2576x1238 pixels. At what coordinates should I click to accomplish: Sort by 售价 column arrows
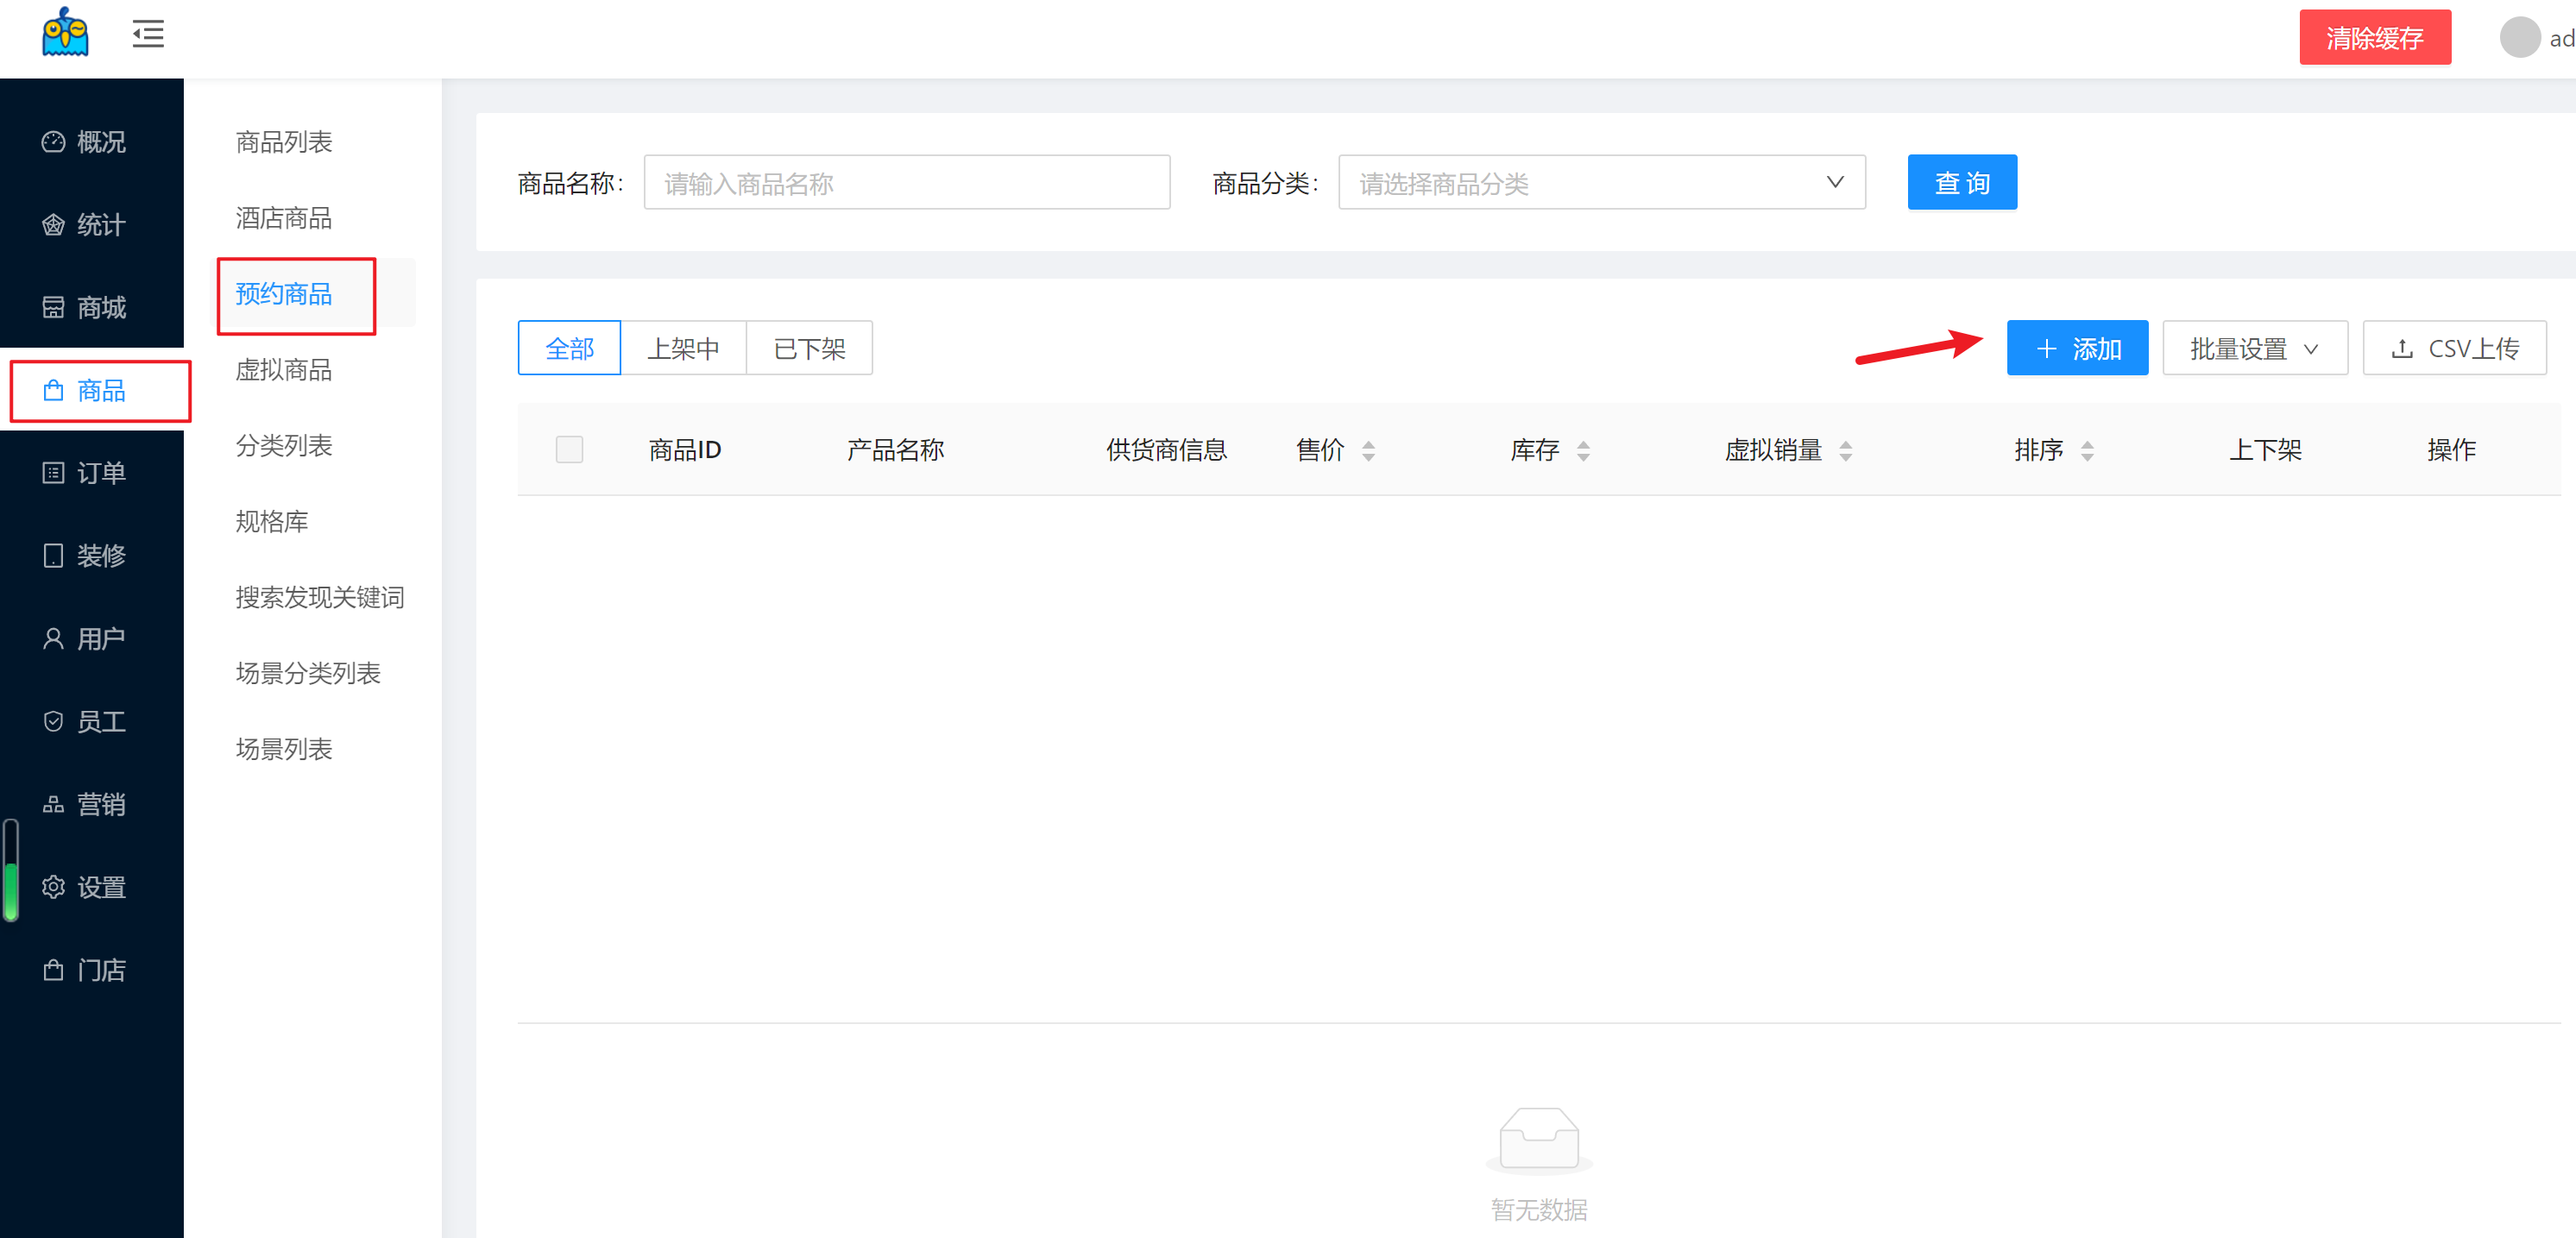coord(1368,451)
